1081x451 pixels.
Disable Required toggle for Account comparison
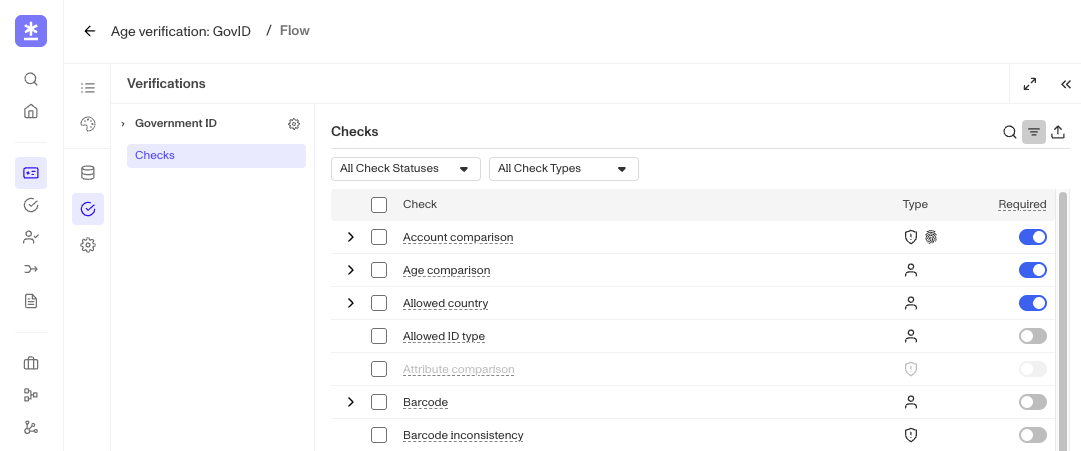tap(1032, 237)
